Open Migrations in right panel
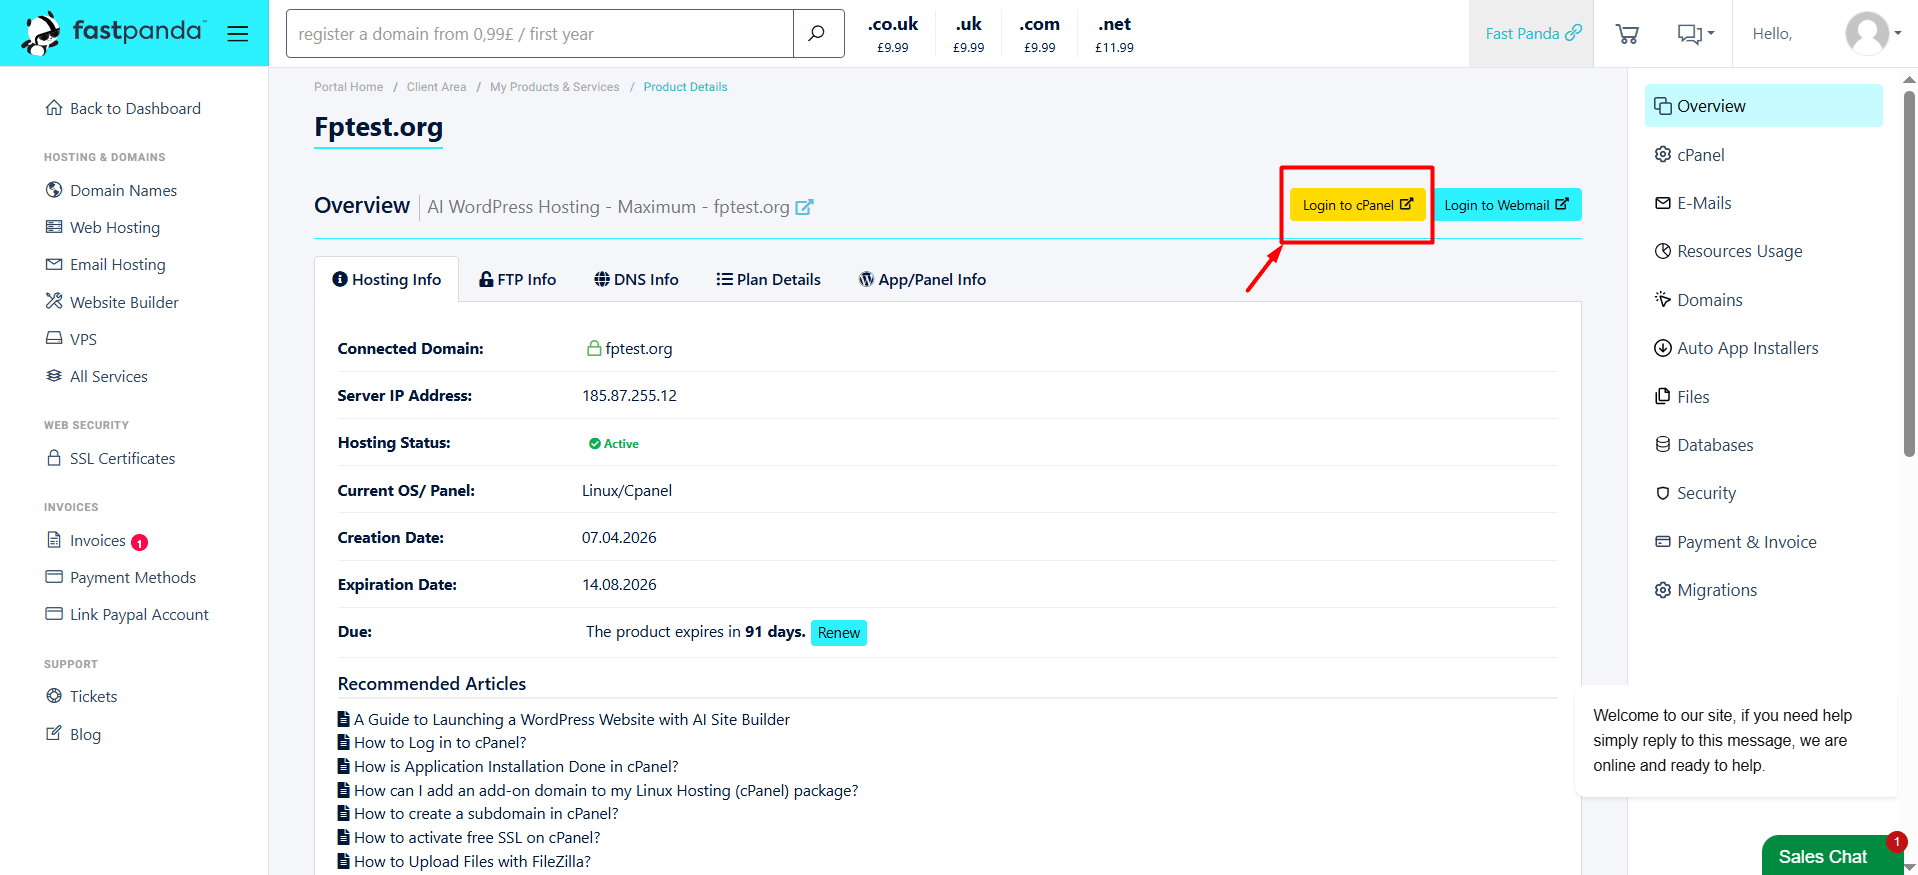The height and width of the screenshot is (875, 1918). pos(1705,590)
